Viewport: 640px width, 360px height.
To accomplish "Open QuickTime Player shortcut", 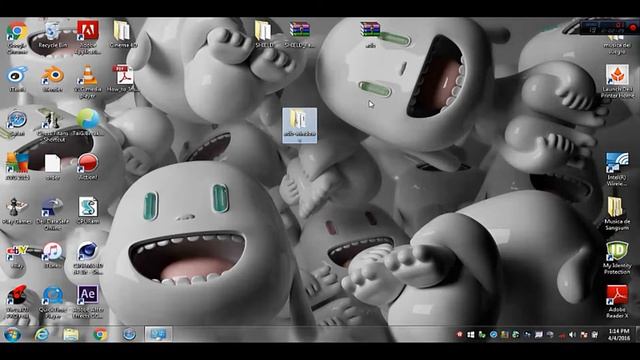I will point(52,302).
